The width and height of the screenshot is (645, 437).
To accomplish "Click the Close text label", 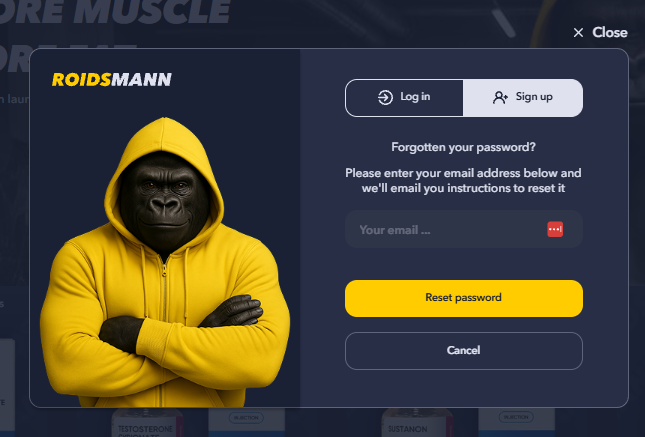I will [x=610, y=33].
